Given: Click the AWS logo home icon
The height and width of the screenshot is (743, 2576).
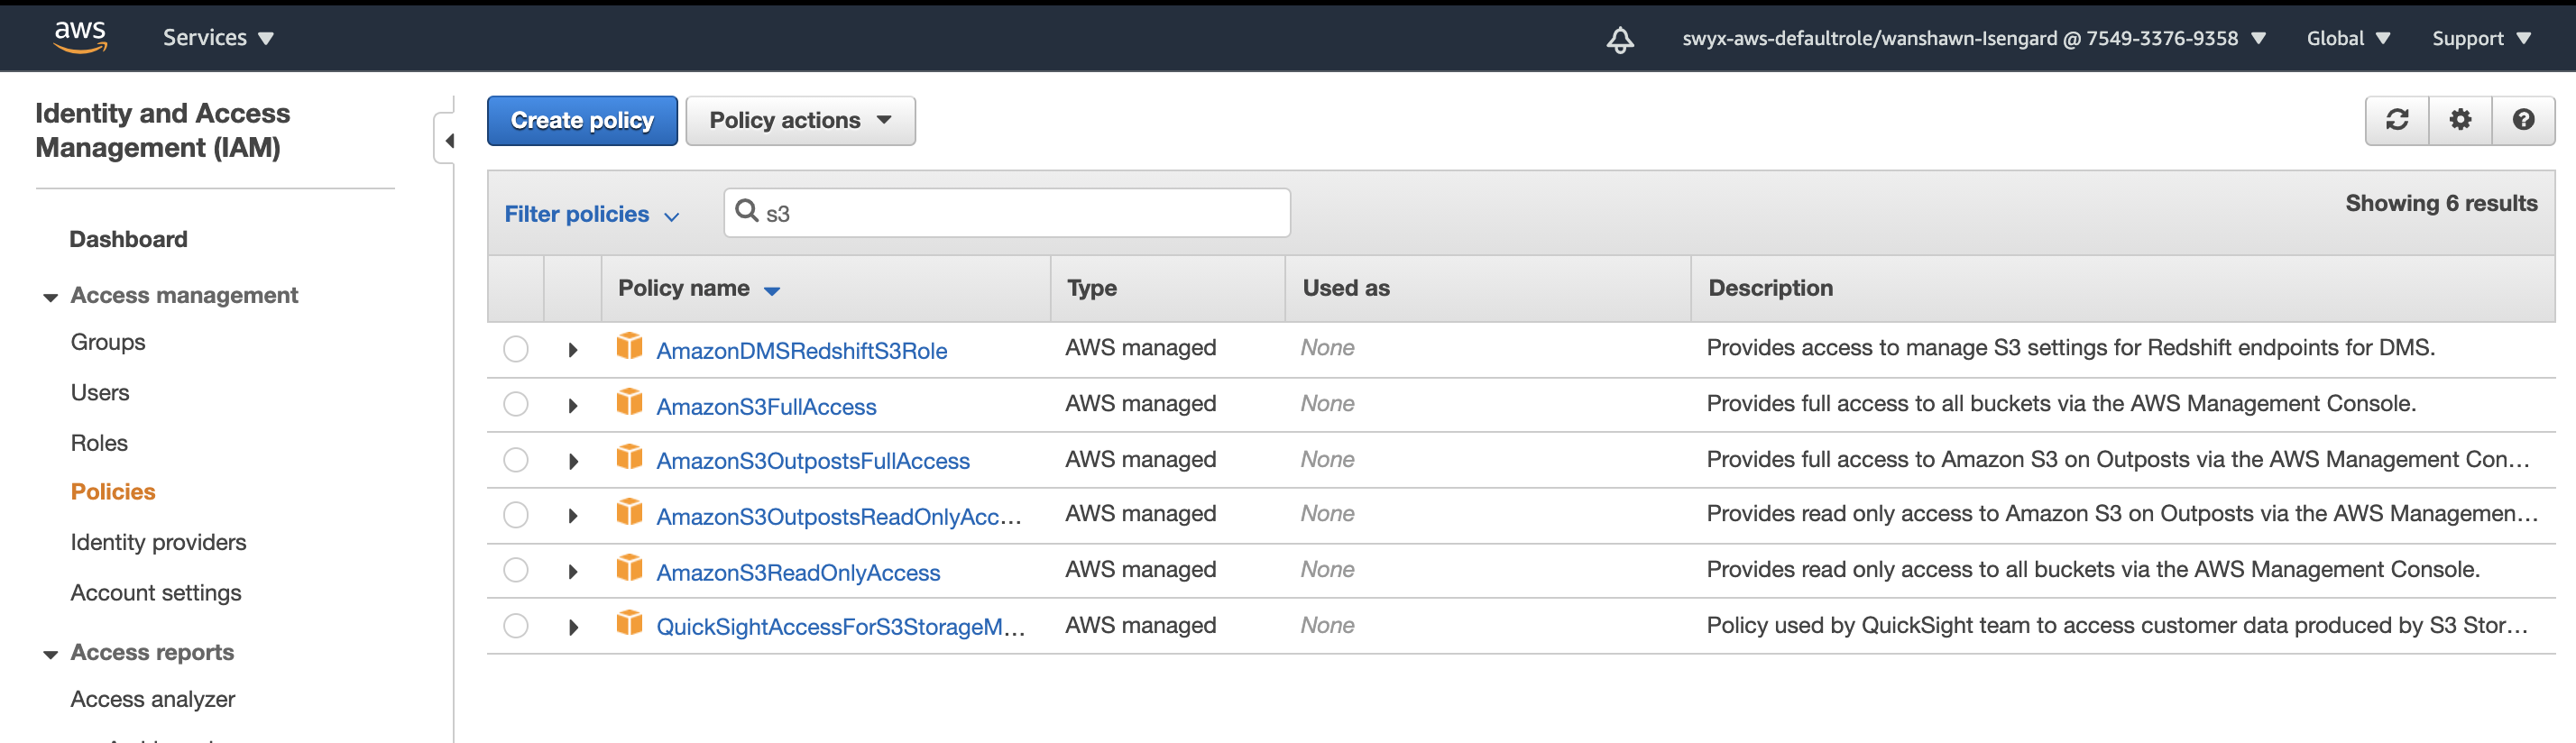Looking at the screenshot, I should click(80, 37).
